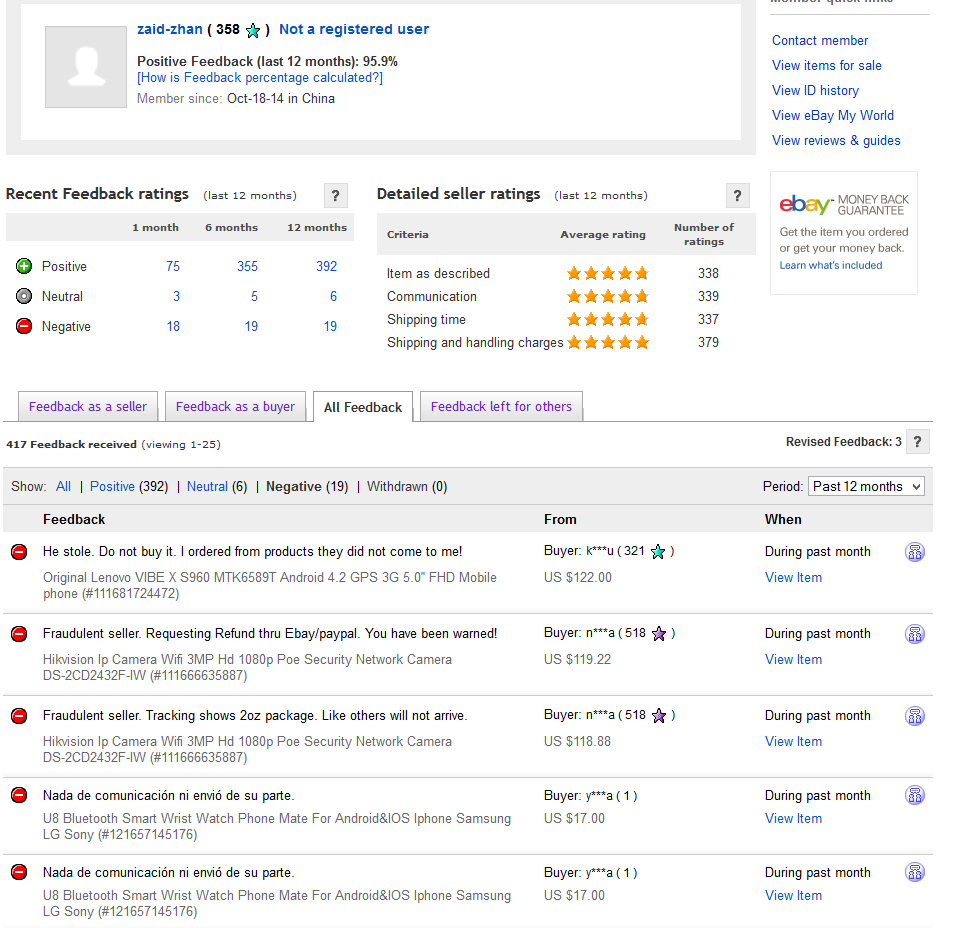The height and width of the screenshot is (928, 975).
Task: Click '417 Feedback received' text
Action: click(72, 444)
